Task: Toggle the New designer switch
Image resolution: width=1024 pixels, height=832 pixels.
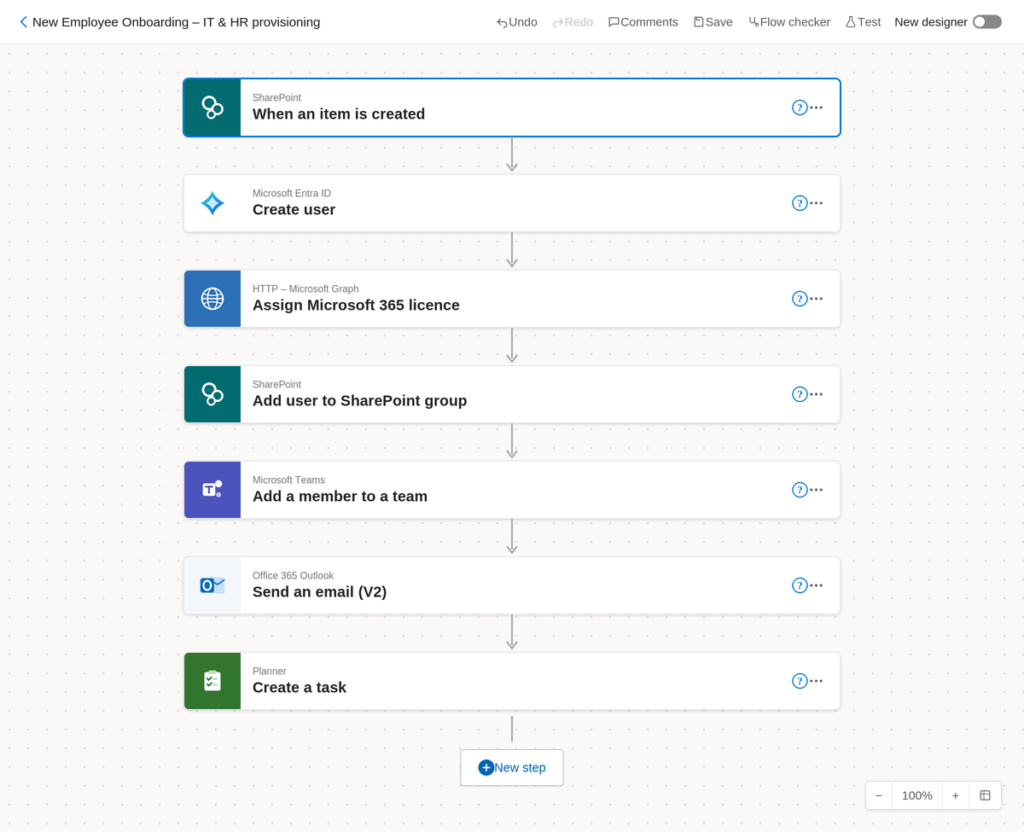Action: coord(987,22)
